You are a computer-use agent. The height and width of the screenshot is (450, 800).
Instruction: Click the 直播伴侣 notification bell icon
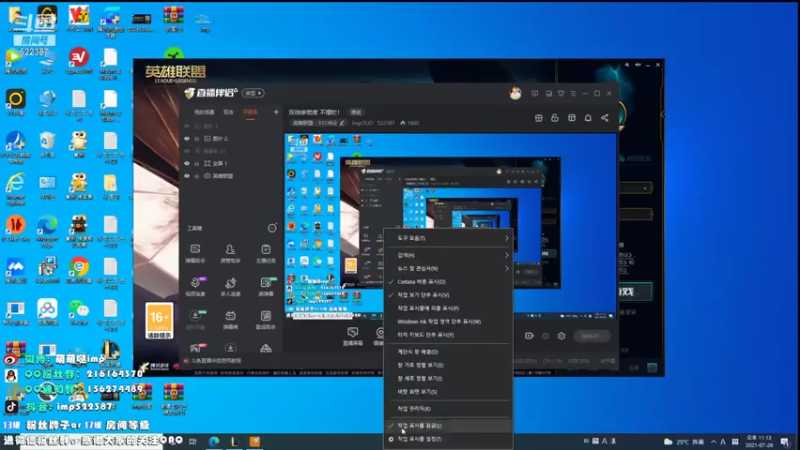tap(588, 118)
